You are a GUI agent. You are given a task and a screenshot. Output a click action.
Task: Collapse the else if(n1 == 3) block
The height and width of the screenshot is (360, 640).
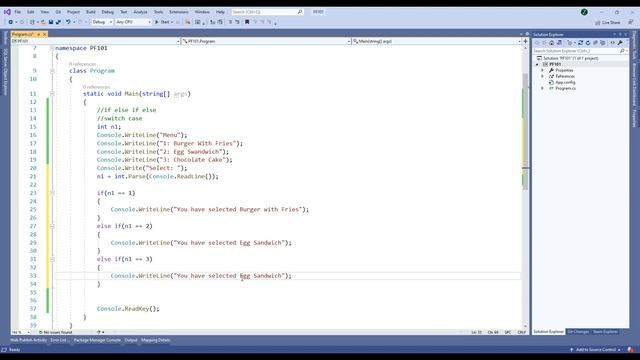[52, 259]
